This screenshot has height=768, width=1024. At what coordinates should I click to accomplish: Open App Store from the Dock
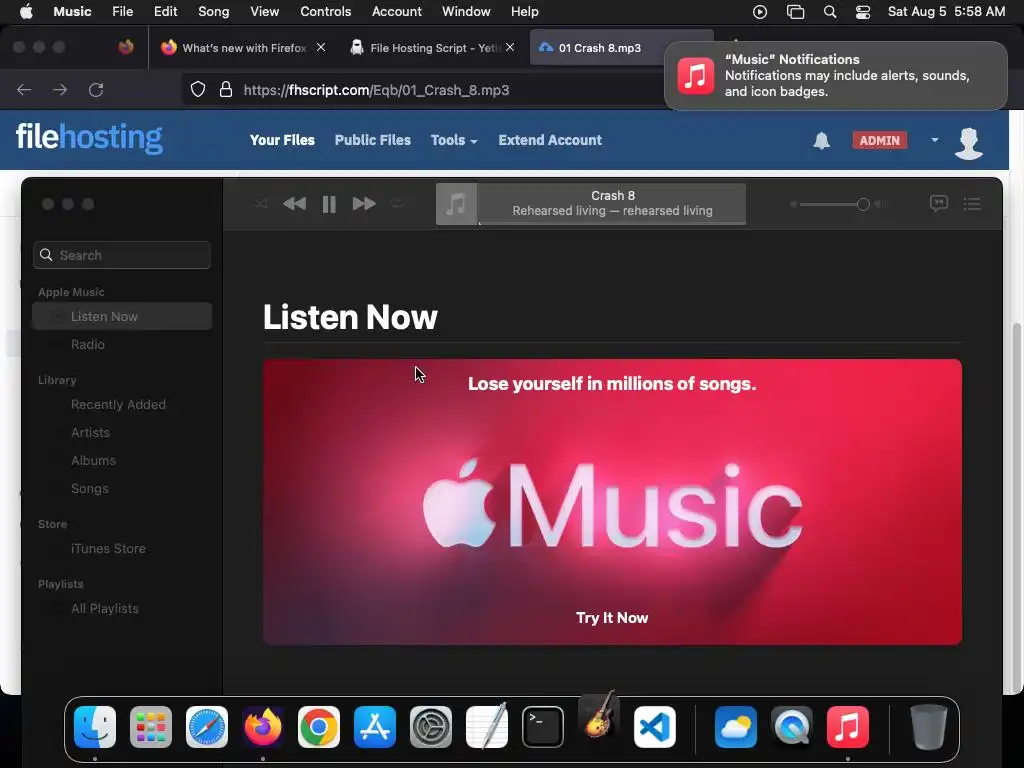click(x=375, y=727)
